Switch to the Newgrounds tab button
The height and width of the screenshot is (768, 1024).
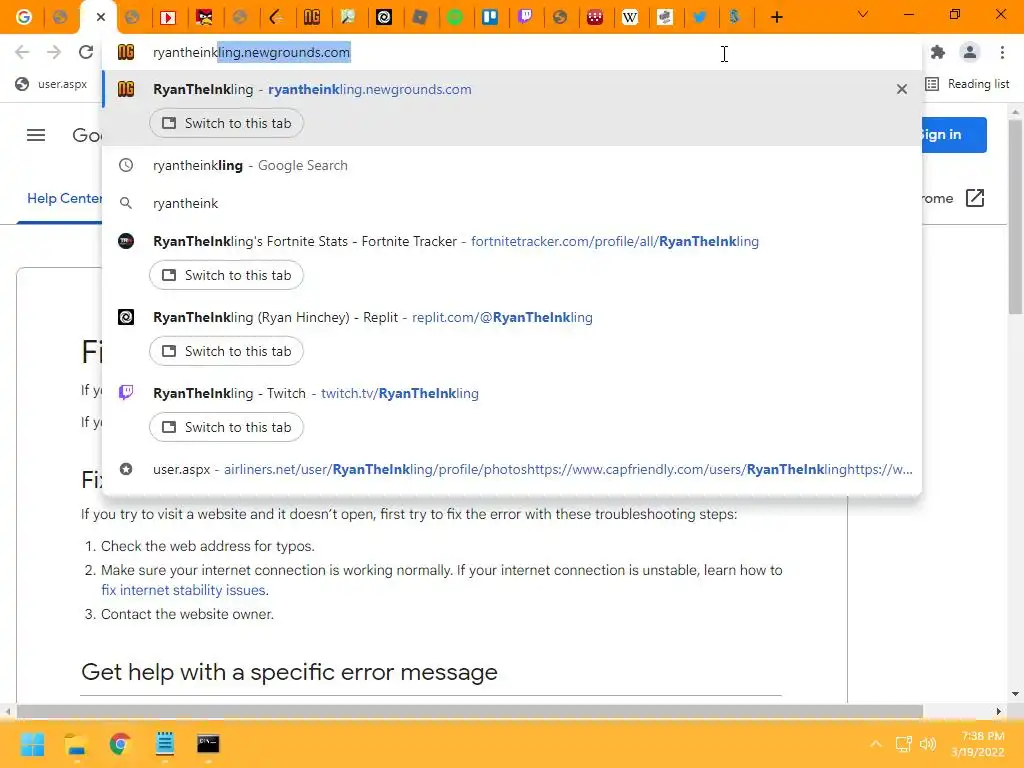[226, 123]
